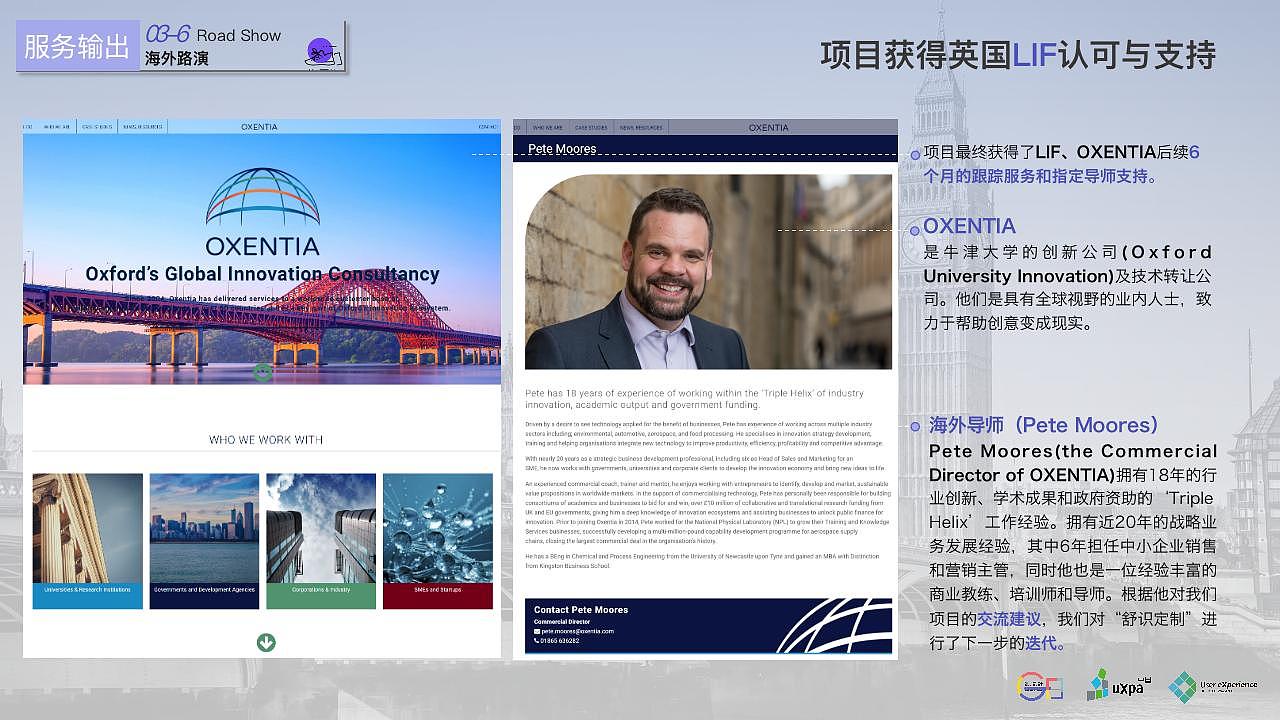Open CASE STUDIES in the left site nav
The image size is (1280, 720).
(x=97, y=127)
